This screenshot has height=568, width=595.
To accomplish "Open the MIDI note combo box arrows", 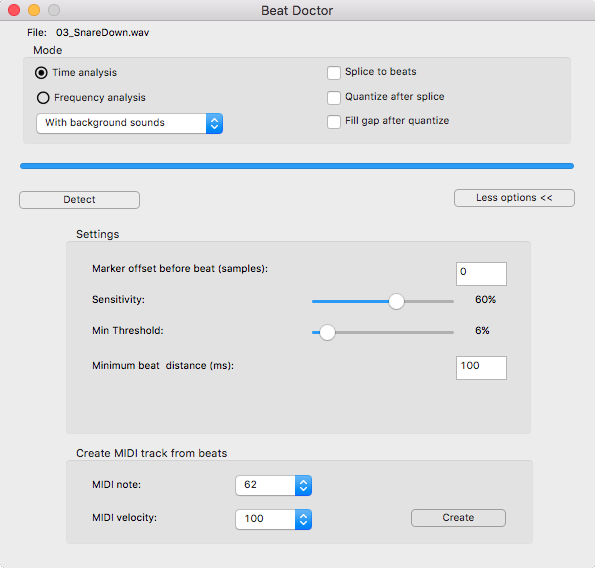I will tap(303, 485).
